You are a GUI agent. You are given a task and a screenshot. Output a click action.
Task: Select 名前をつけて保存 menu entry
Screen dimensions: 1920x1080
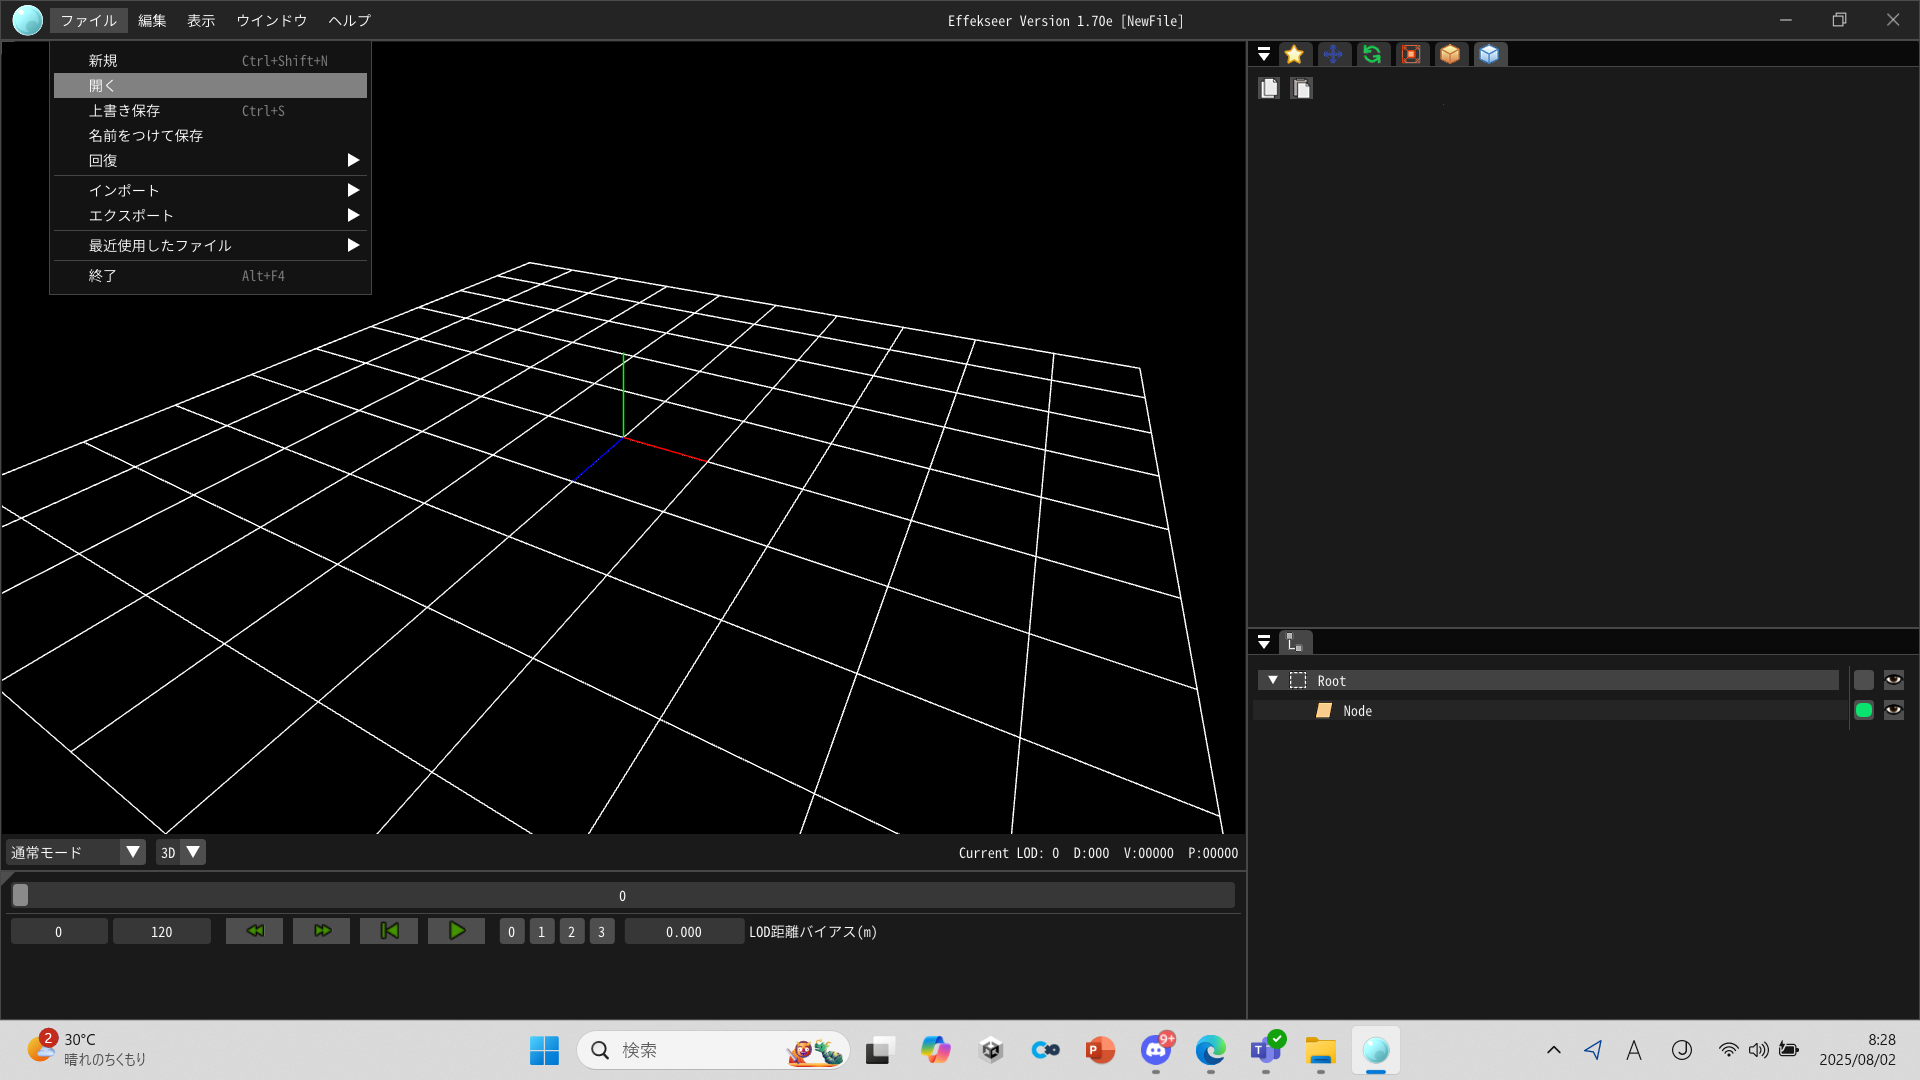[x=146, y=136]
